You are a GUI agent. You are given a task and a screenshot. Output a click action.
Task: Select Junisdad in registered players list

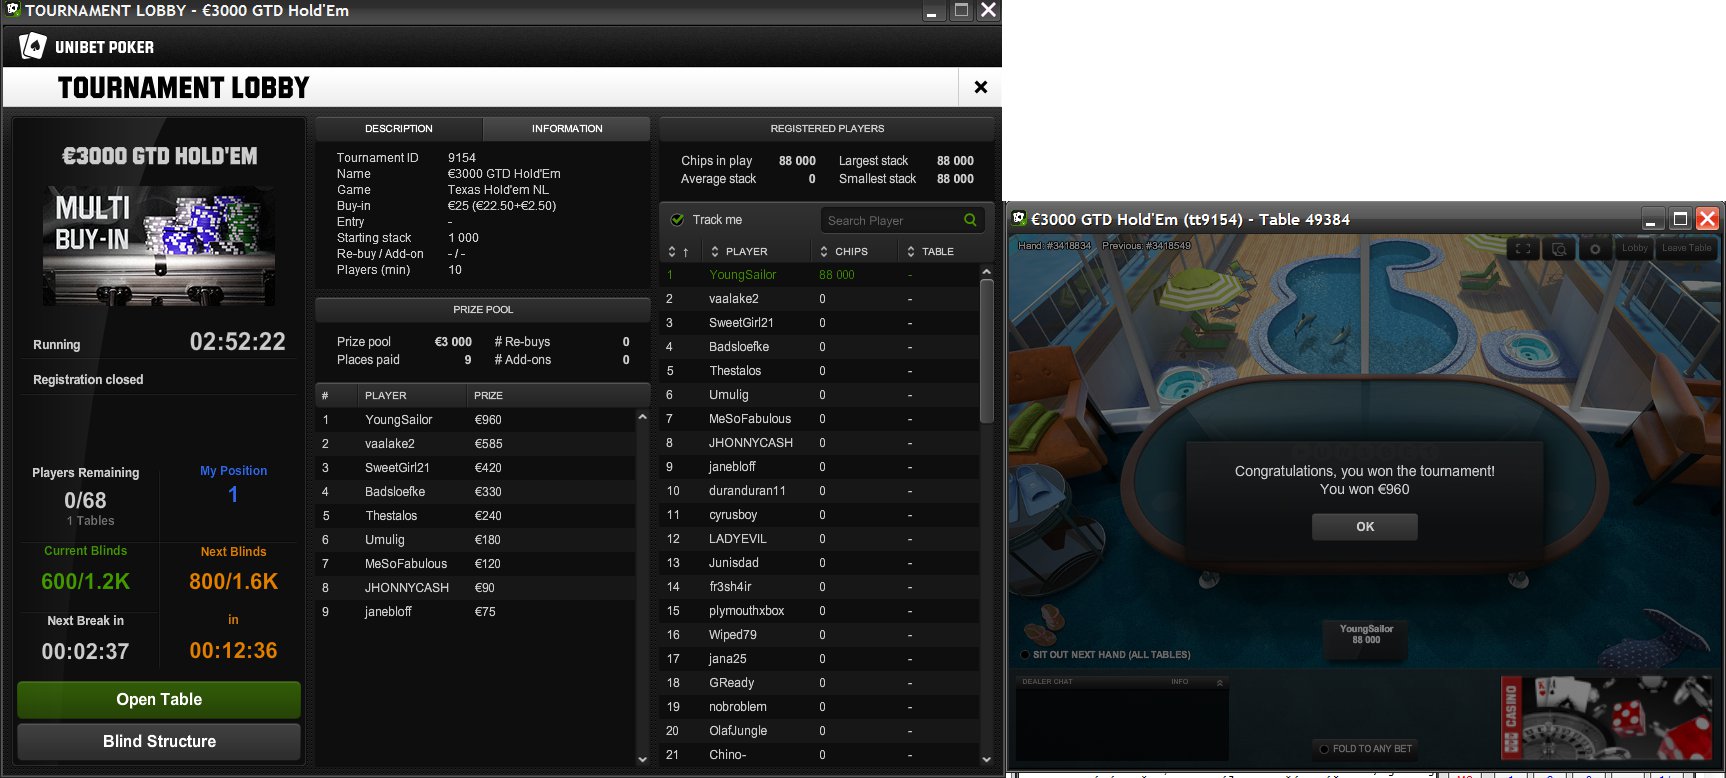820,563
